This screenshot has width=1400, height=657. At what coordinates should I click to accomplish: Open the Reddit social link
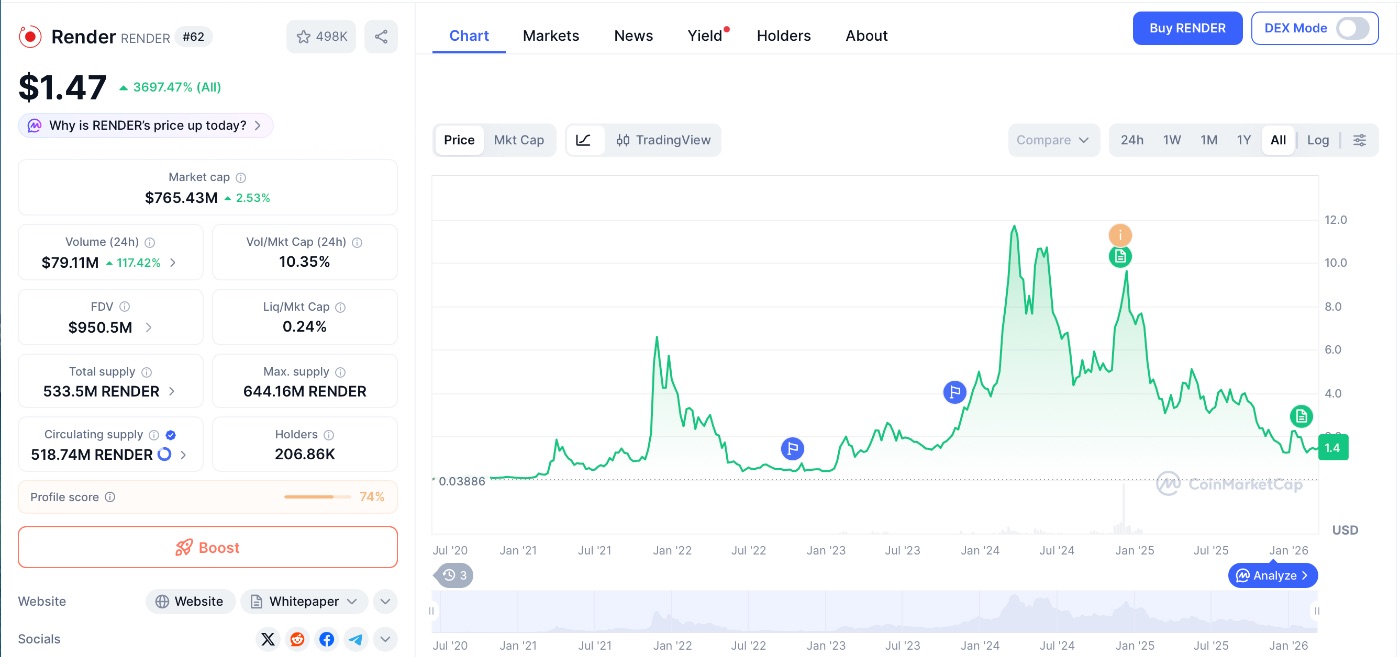point(297,639)
